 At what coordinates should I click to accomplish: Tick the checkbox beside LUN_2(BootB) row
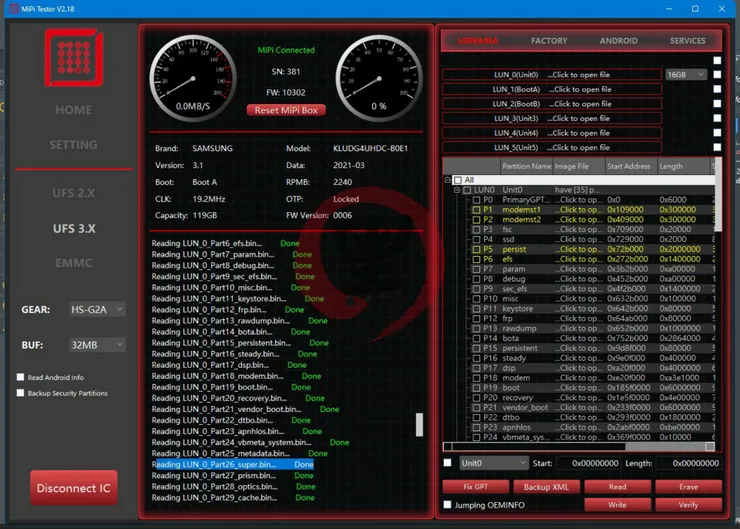717,103
